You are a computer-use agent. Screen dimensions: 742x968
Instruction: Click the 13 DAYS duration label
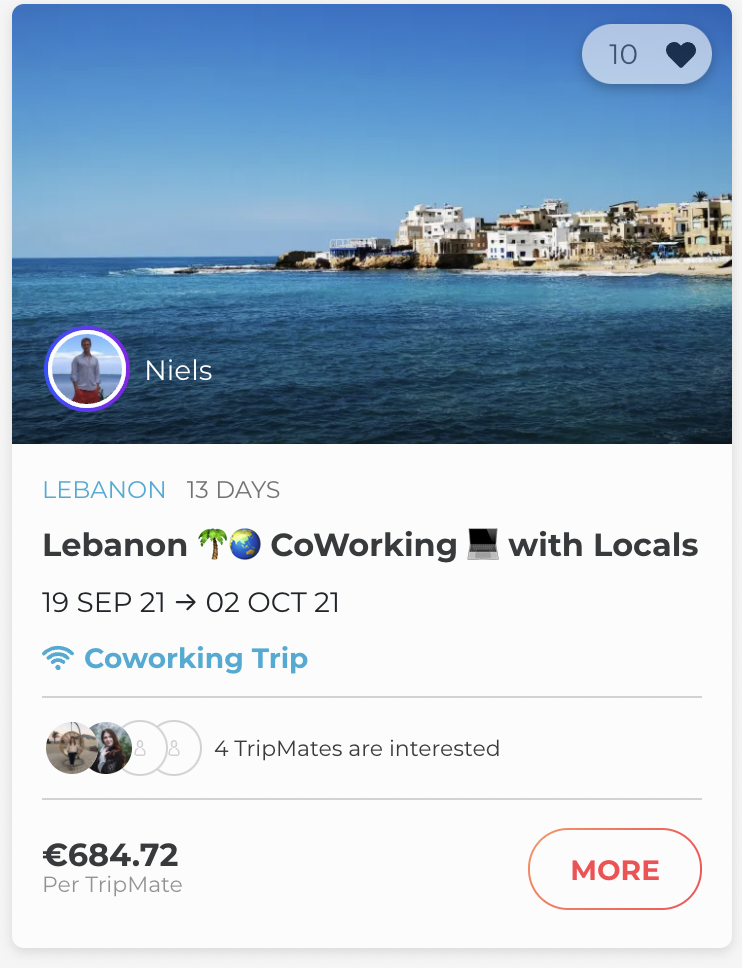tap(233, 490)
